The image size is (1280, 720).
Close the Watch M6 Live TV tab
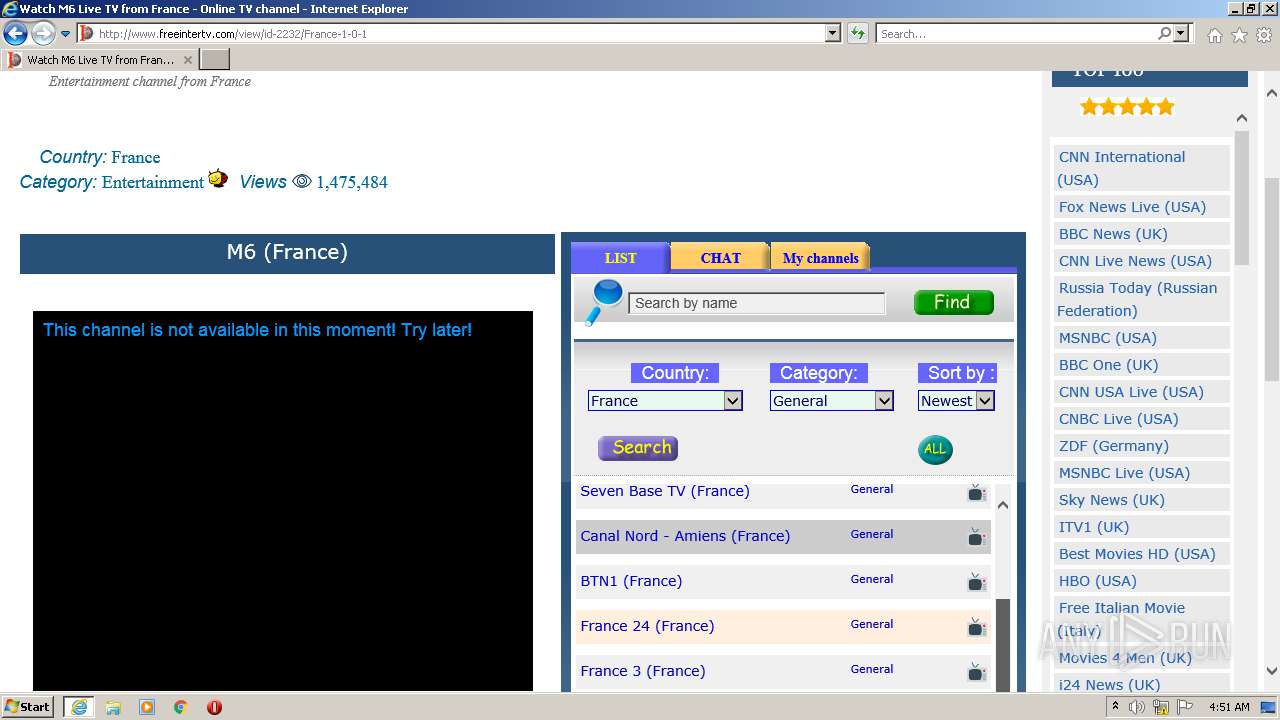point(188,60)
